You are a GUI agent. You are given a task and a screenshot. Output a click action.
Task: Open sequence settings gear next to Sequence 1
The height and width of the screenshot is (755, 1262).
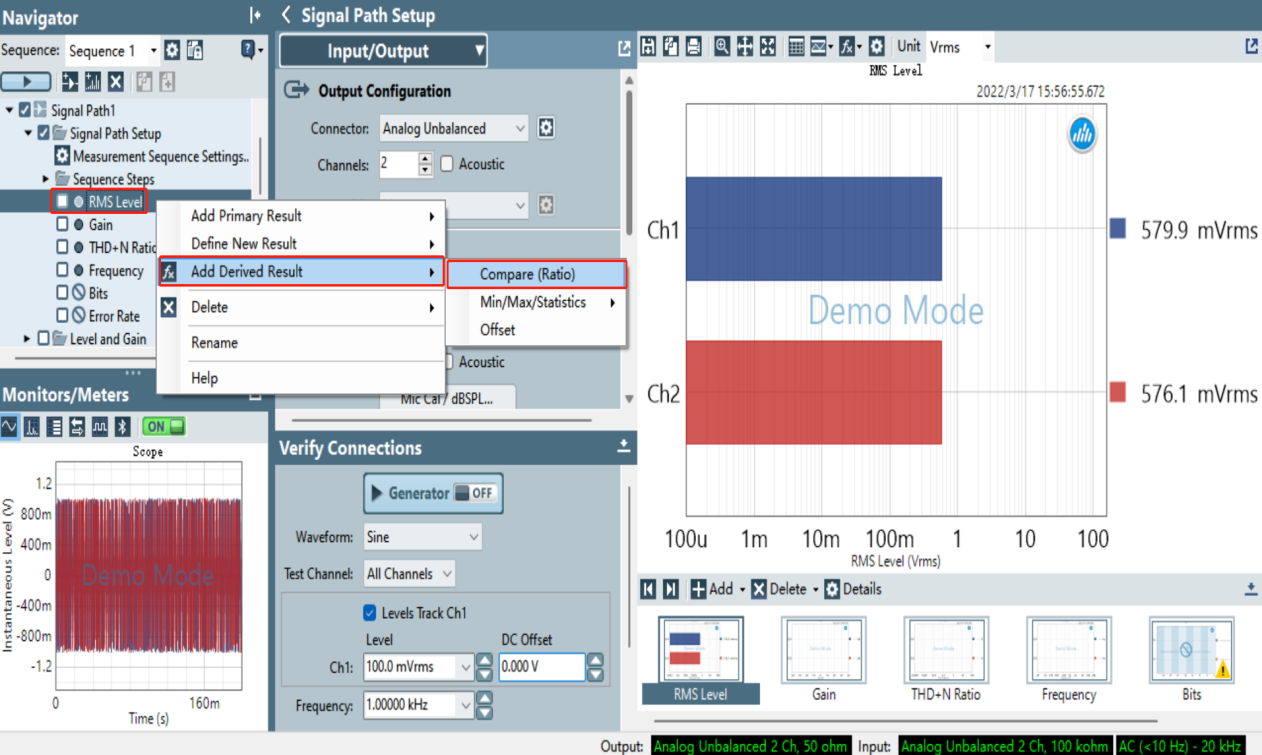(x=172, y=50)
